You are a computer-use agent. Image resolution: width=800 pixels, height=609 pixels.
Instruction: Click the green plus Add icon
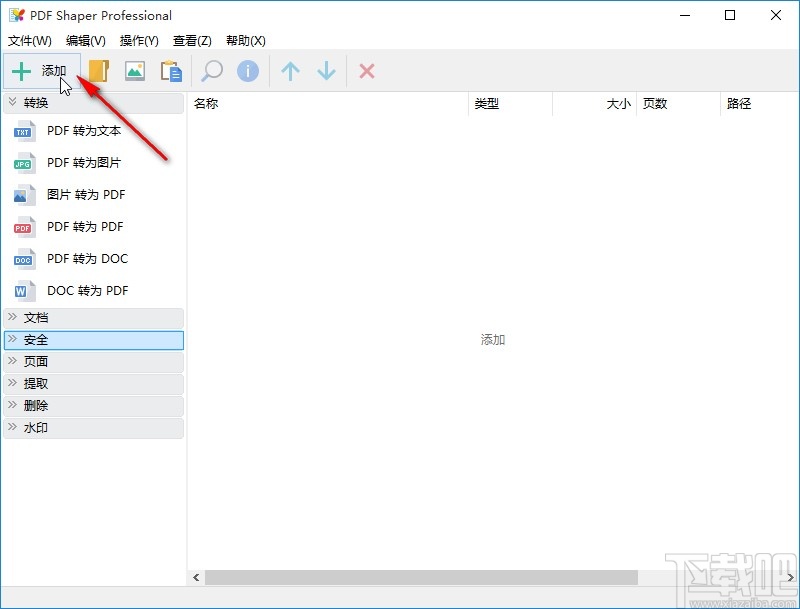(x=22, y=70)
